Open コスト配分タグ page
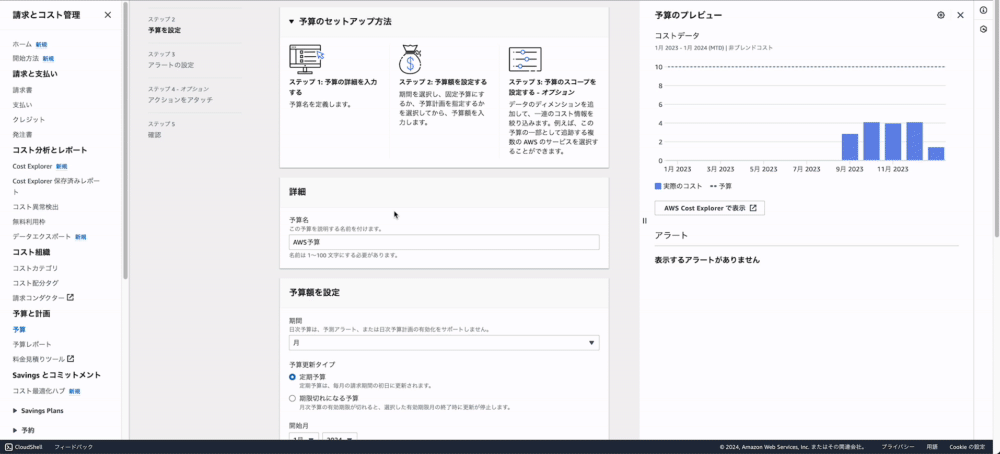The width and height of the screenshot is (1000, 454). [x=35, y=282]
